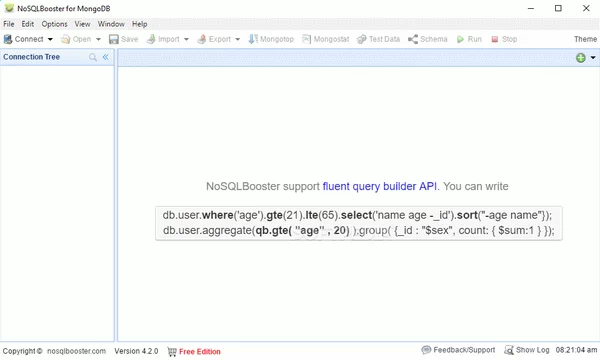This screenshot has height=360, width=600.
Task: Open the Help menu
Action: pos(140,24)
